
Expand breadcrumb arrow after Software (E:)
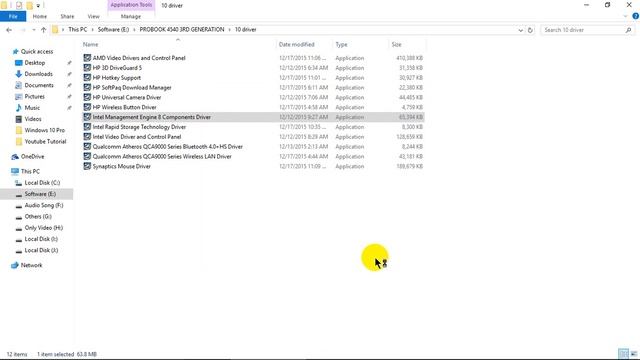pyautogui.click(x=134, y=30)
